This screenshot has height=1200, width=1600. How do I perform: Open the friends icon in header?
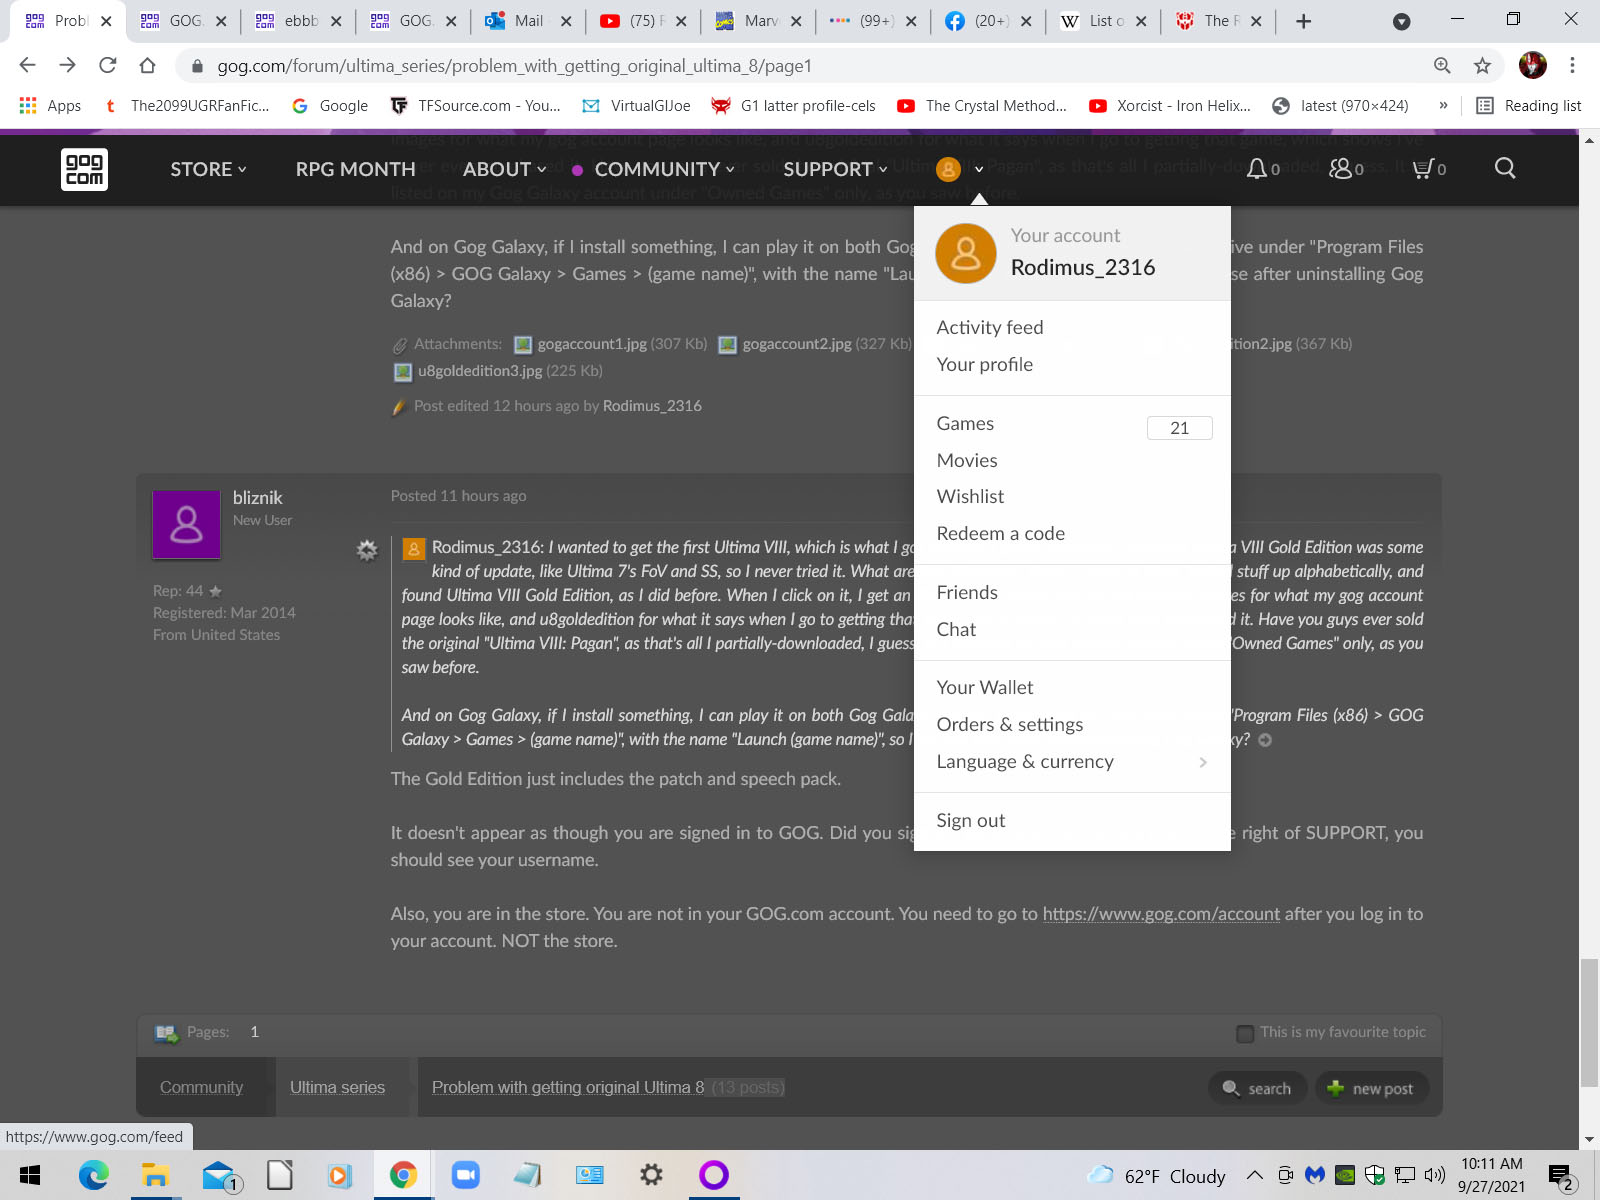1340,169
